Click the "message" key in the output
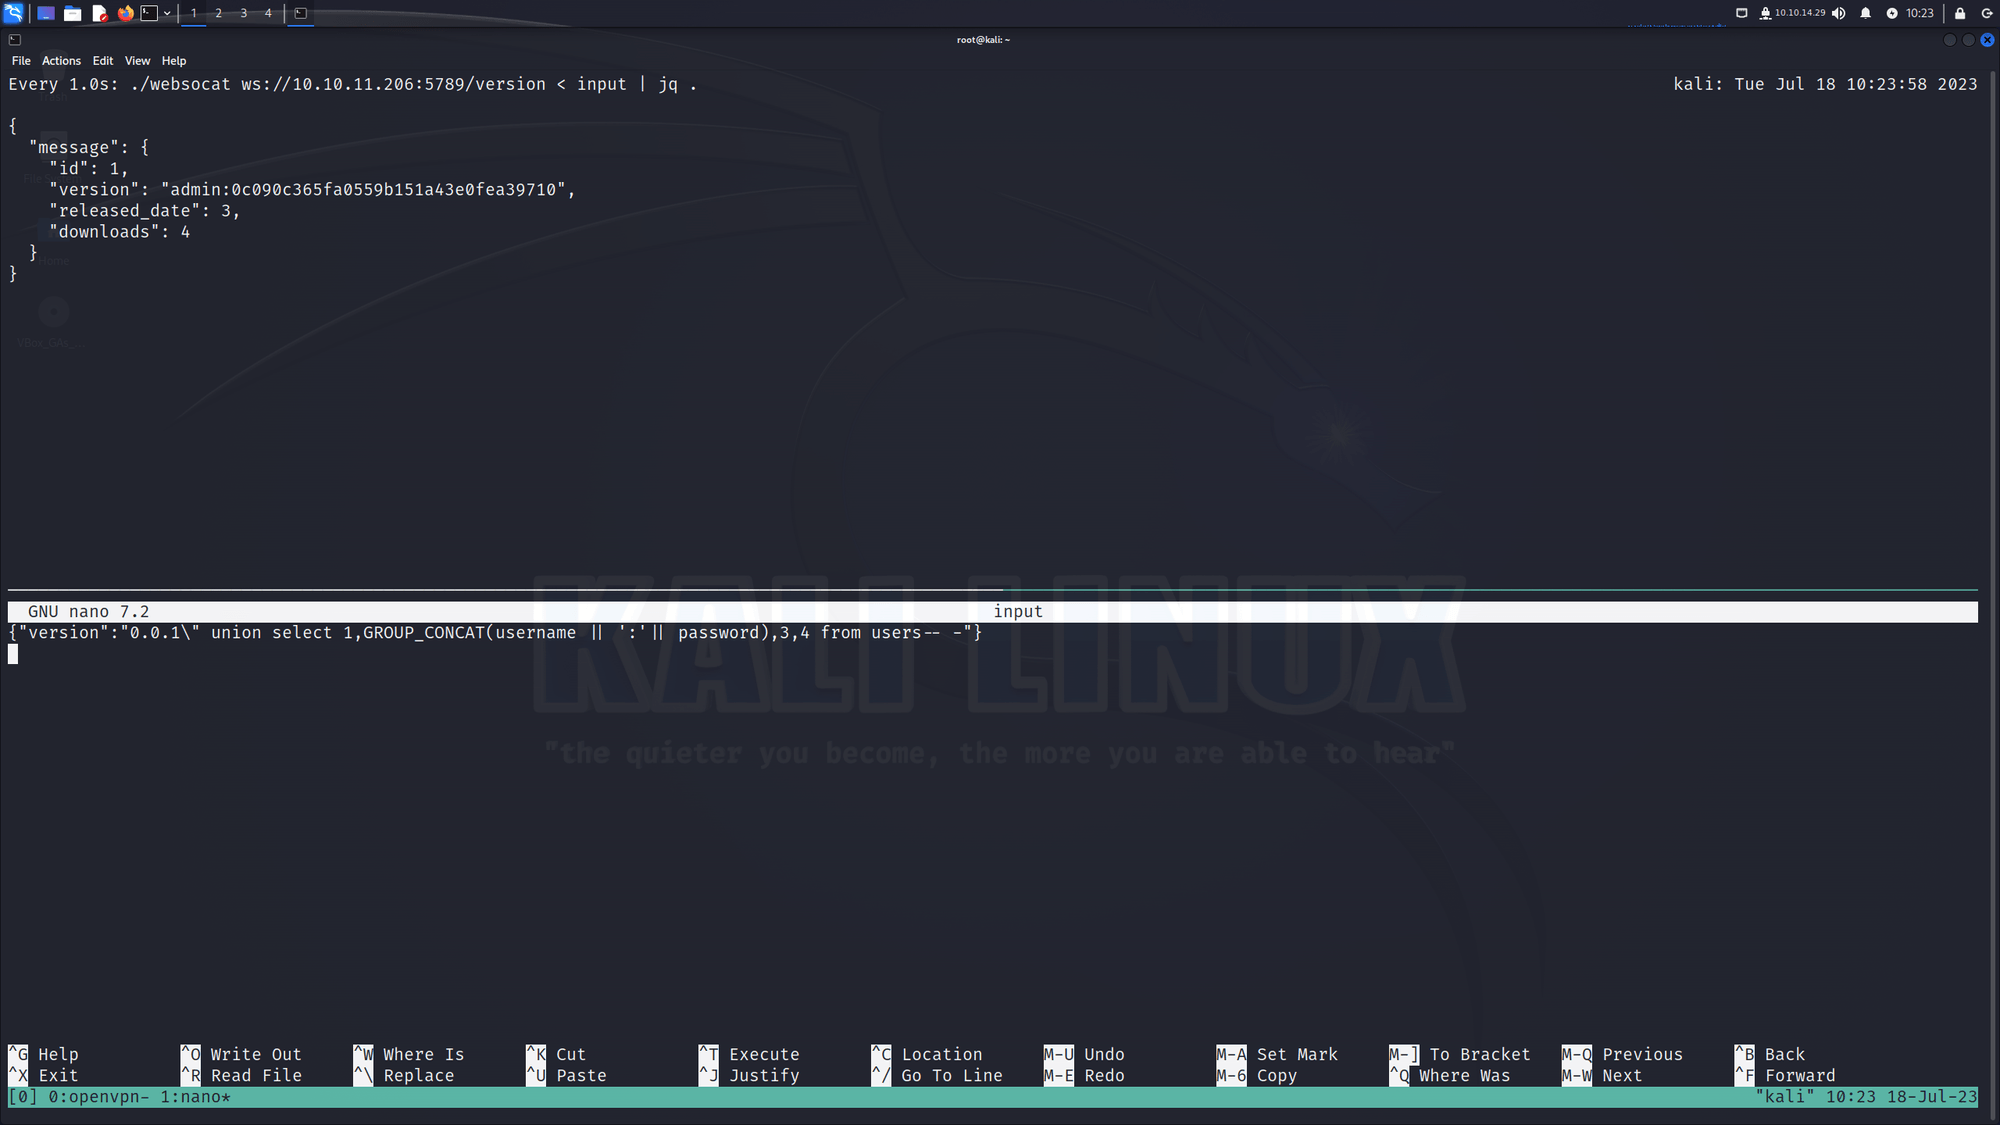The height and width of the screenshot is (1125, 2000). point(74,148)
